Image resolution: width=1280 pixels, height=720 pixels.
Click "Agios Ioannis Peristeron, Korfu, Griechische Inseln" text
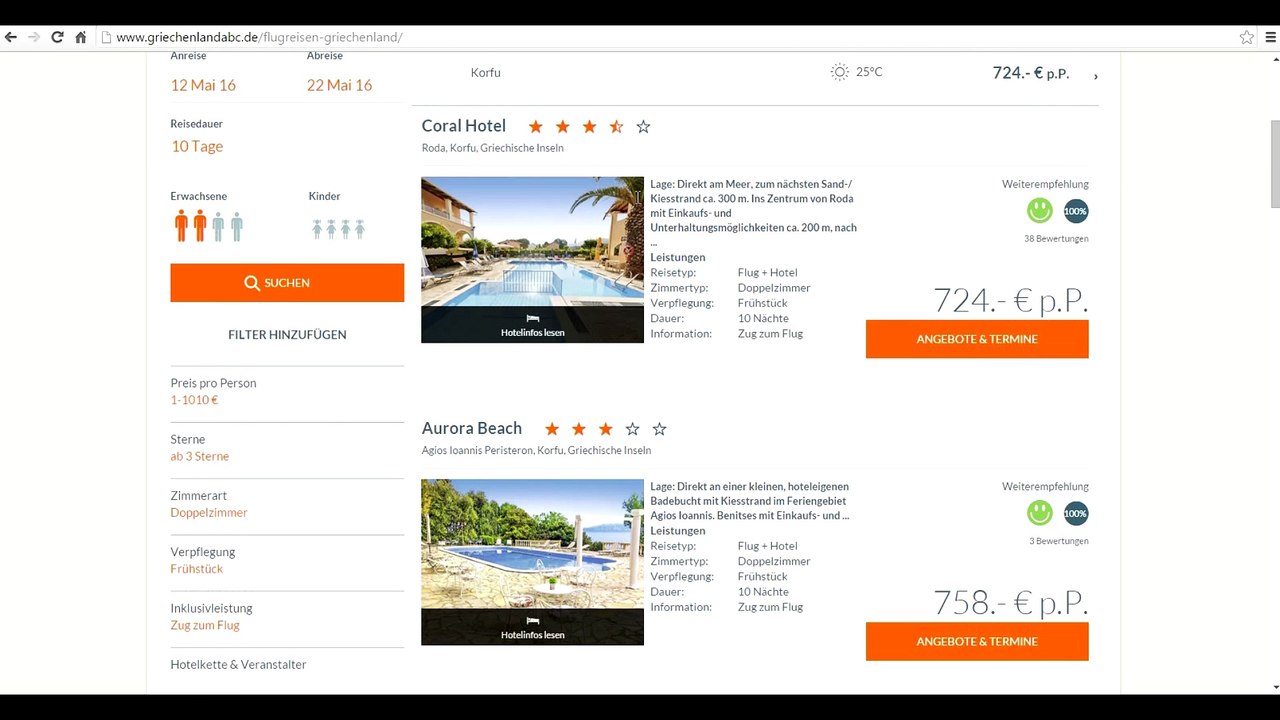[x=536, y=450]
